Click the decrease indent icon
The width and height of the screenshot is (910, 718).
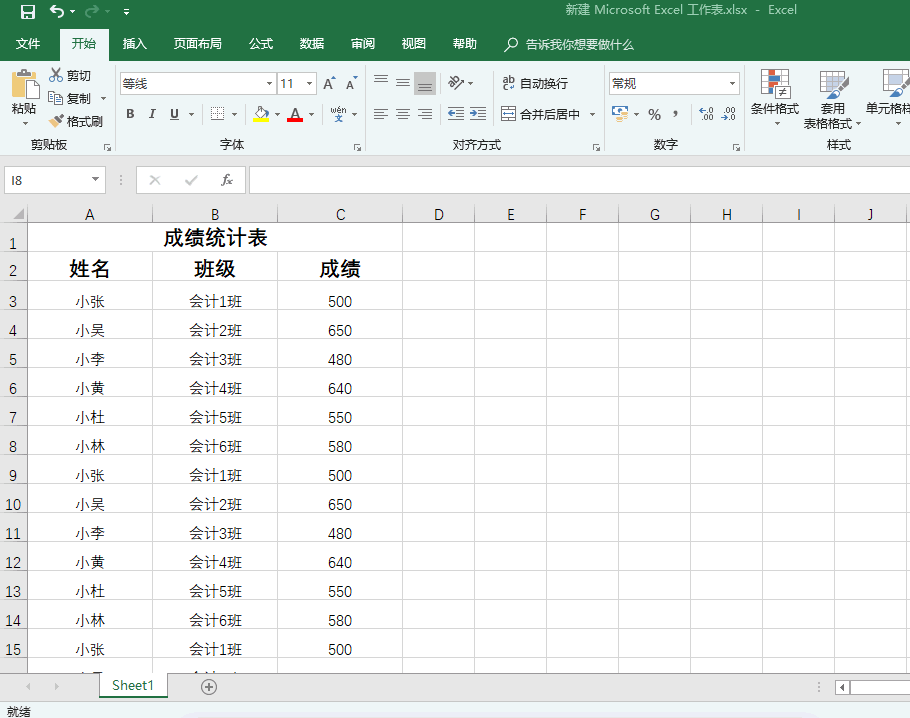456,114
